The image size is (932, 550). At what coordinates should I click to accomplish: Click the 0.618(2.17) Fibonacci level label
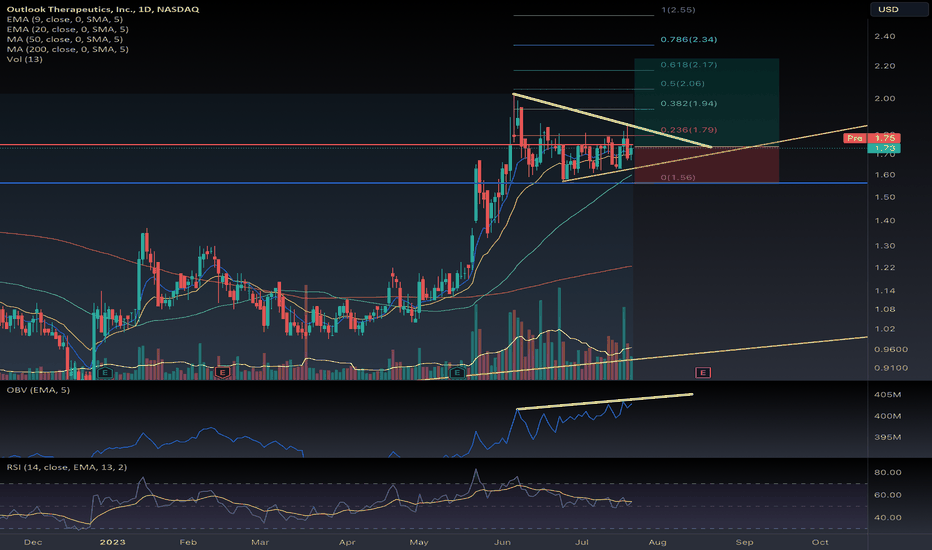[689, 65]
